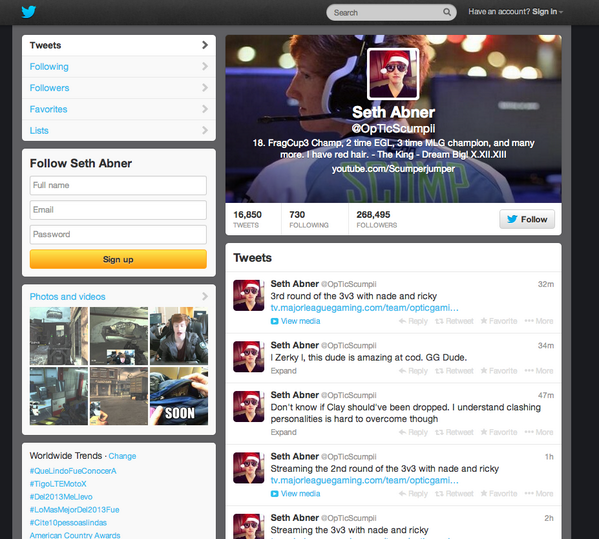Reply to the 1h streaming tweet

tap(413, 494)
